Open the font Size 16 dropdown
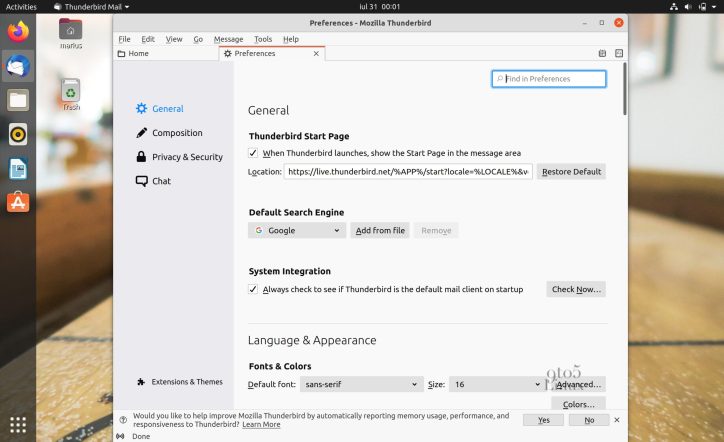724x442 pixels. [496, 384]
